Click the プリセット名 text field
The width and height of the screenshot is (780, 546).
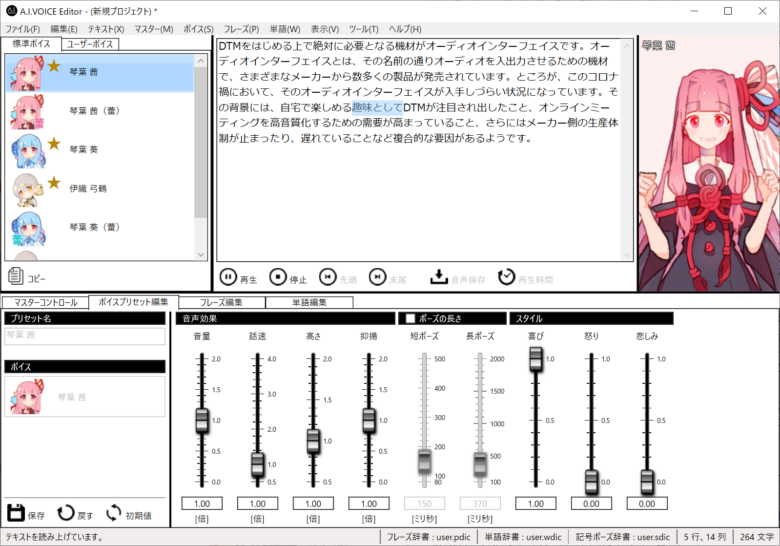(85, 336)
